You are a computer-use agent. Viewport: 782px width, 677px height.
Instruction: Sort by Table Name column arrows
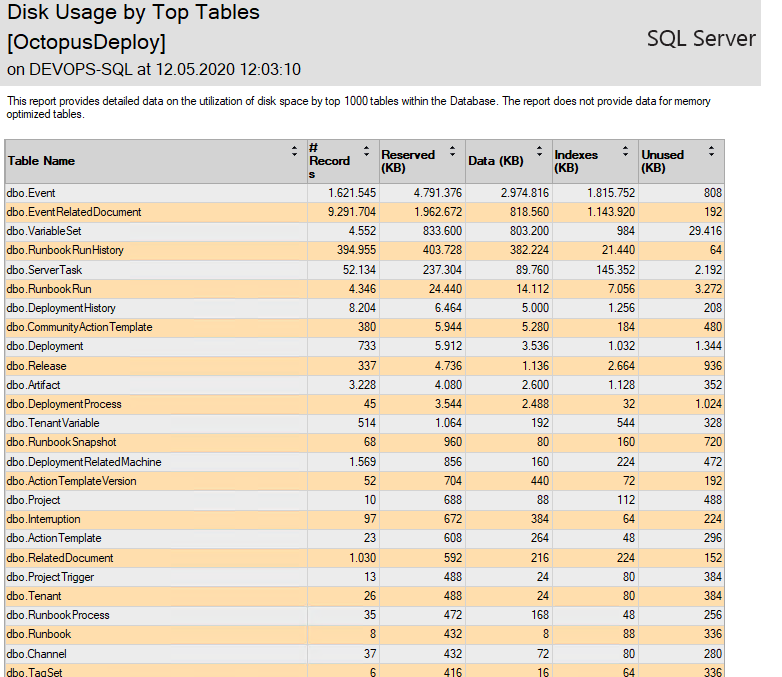(294, 151)
